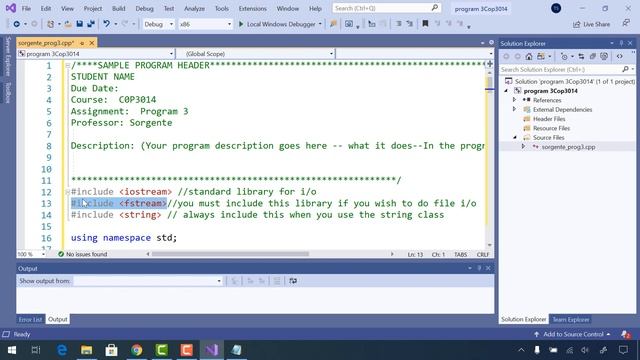Click the Save All toolbar icon
This screenshot has height=360, width=640.
click(x=91, y=24)
